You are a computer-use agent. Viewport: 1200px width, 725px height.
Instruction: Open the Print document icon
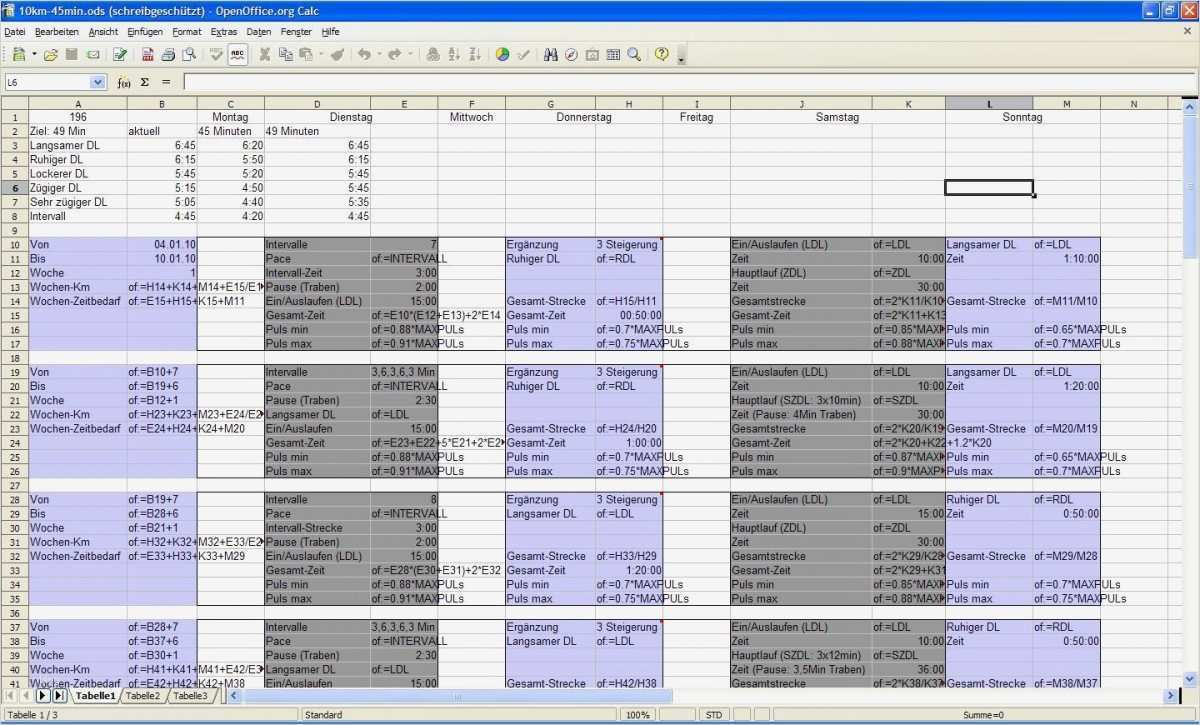[167, 54]
